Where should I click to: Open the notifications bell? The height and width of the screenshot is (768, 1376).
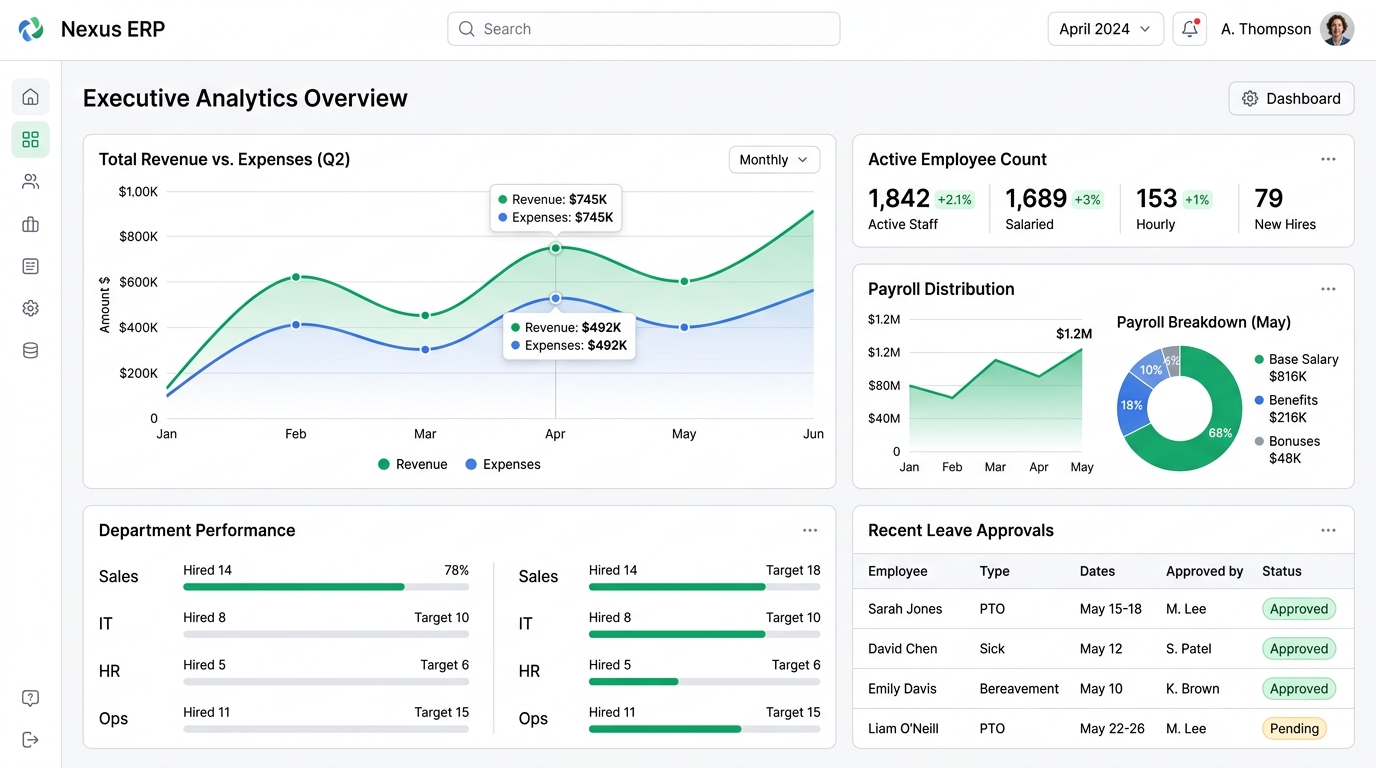(x=1190, y=29)
